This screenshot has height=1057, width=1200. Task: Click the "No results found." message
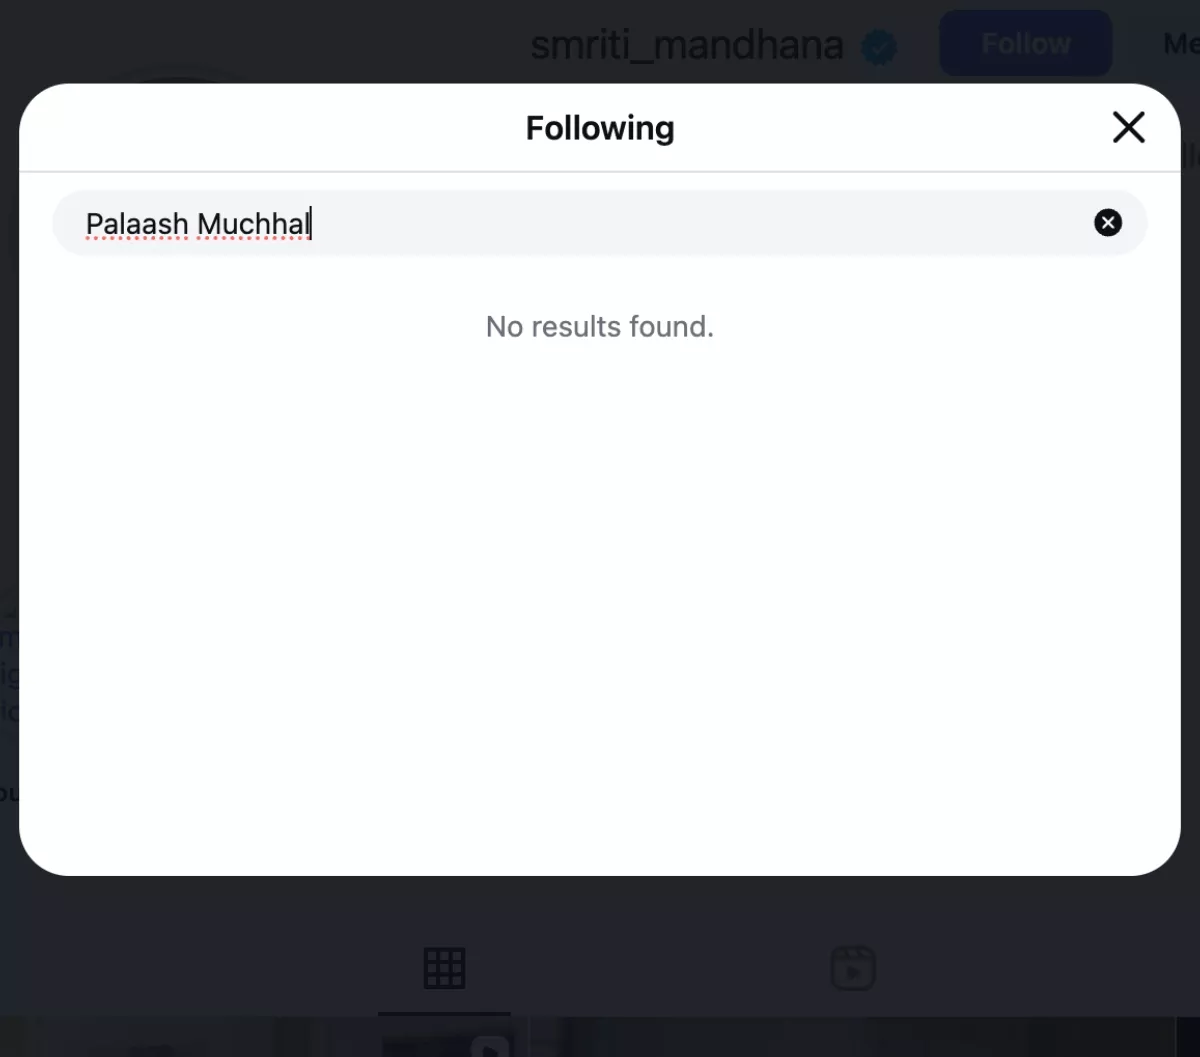click(x=600, y=327)
